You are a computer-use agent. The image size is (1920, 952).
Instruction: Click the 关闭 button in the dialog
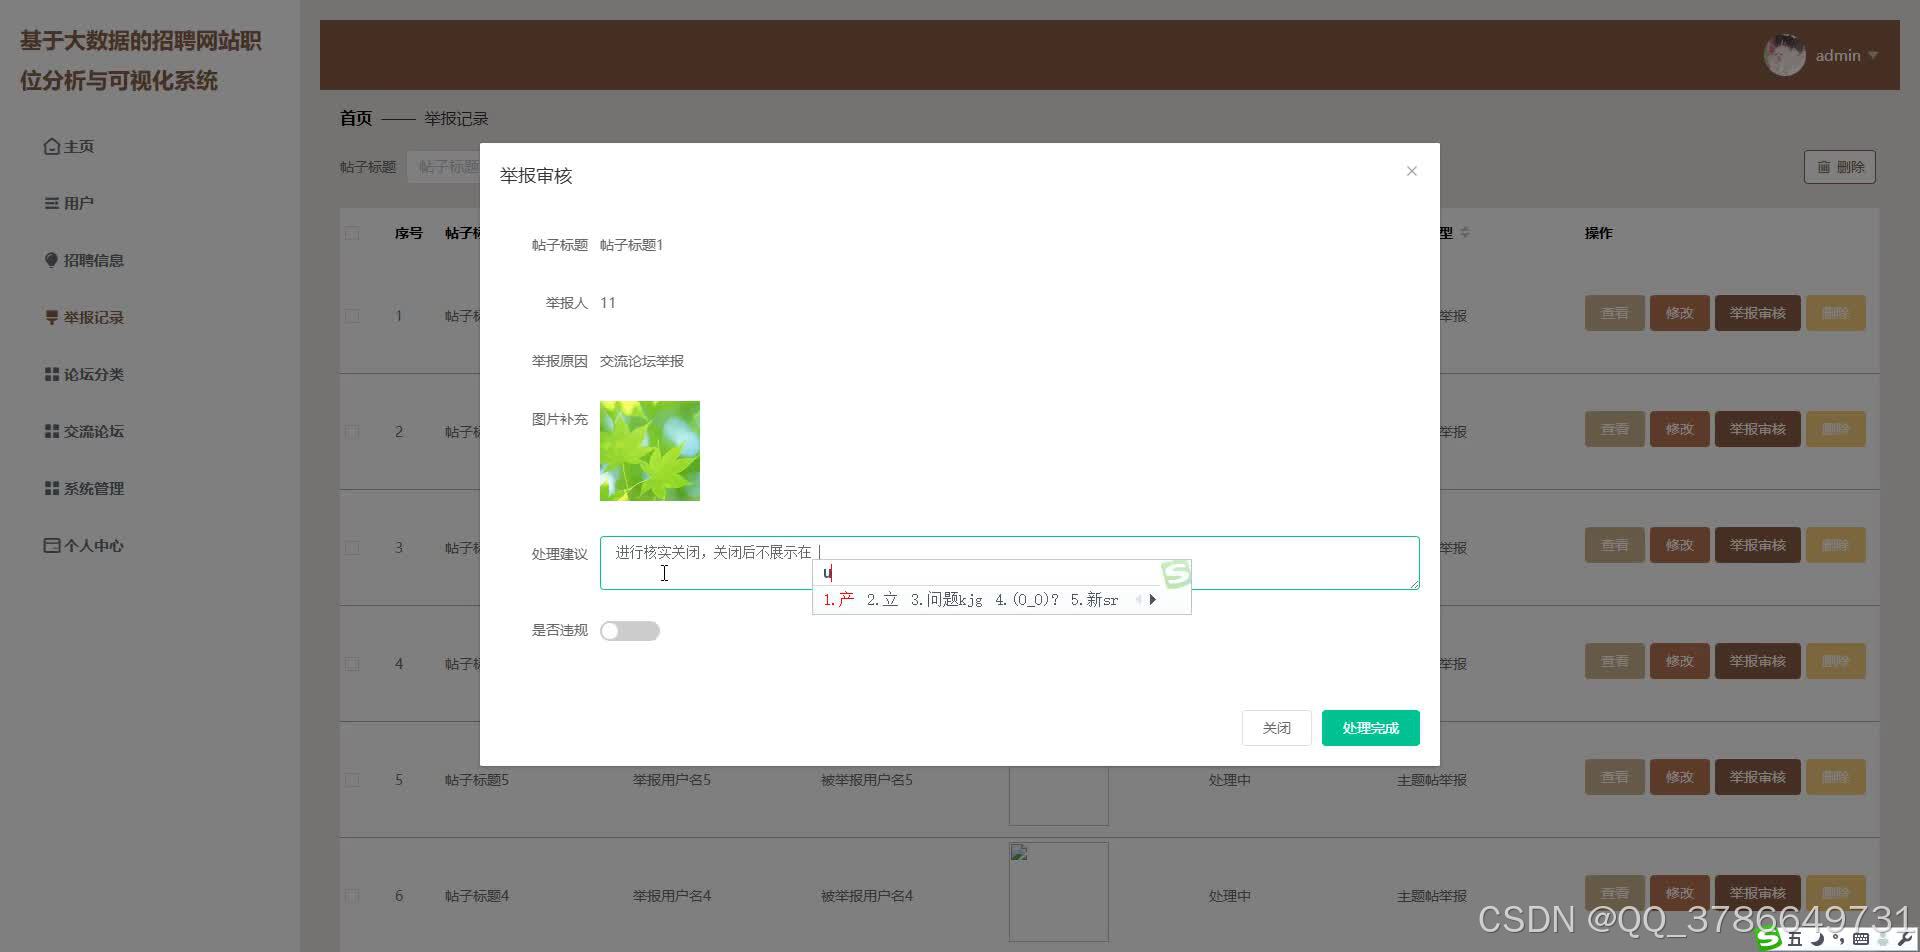point(1276,728)
